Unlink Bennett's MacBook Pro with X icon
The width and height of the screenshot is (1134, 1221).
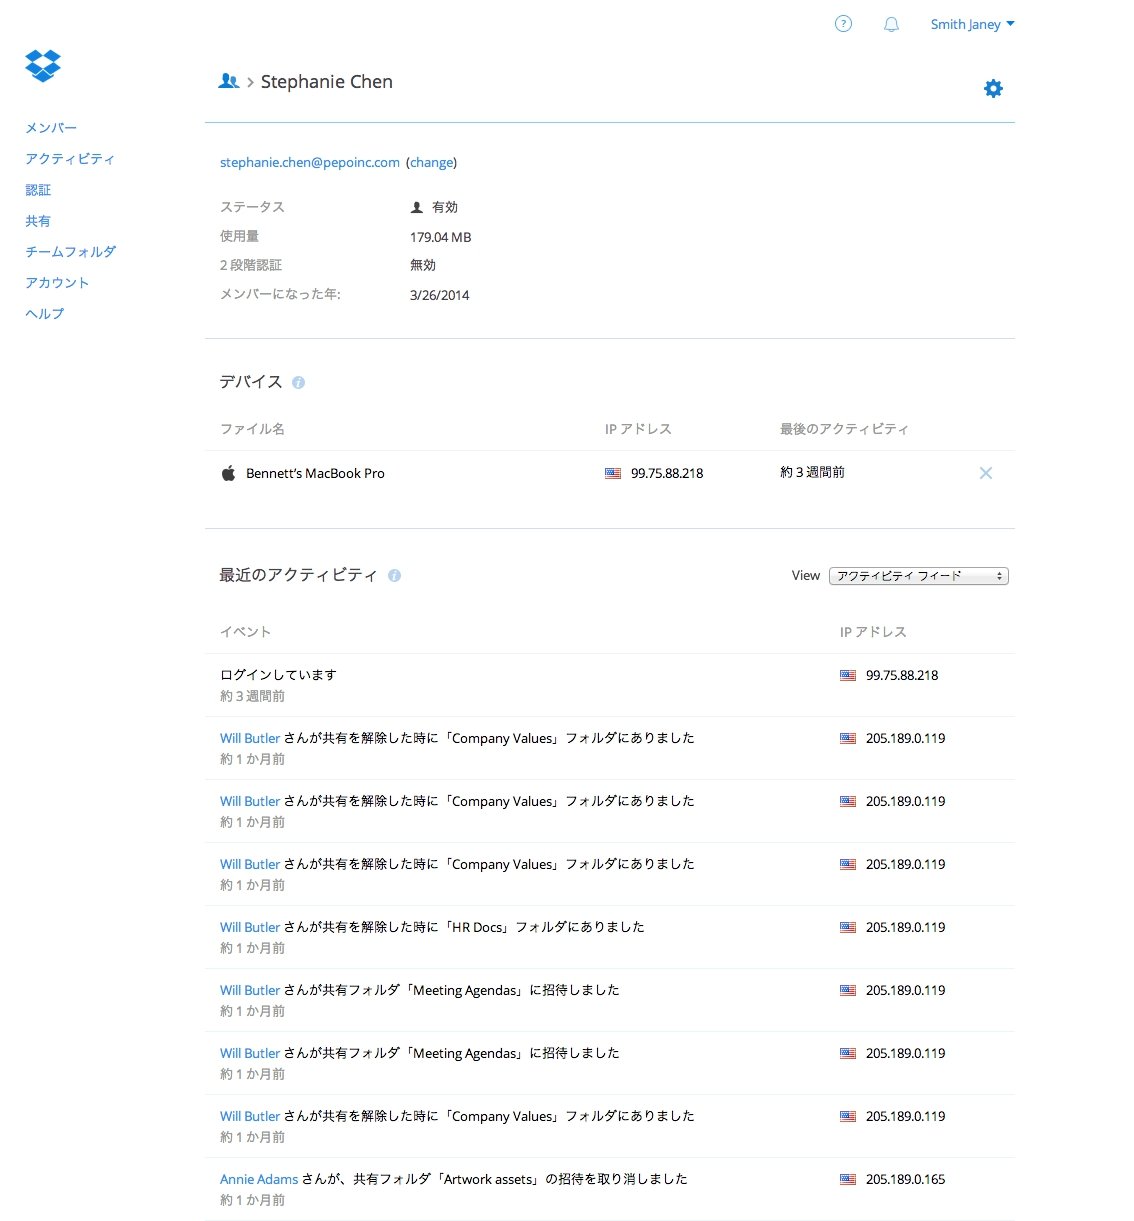pyautogui.click(x=986, y=473)
